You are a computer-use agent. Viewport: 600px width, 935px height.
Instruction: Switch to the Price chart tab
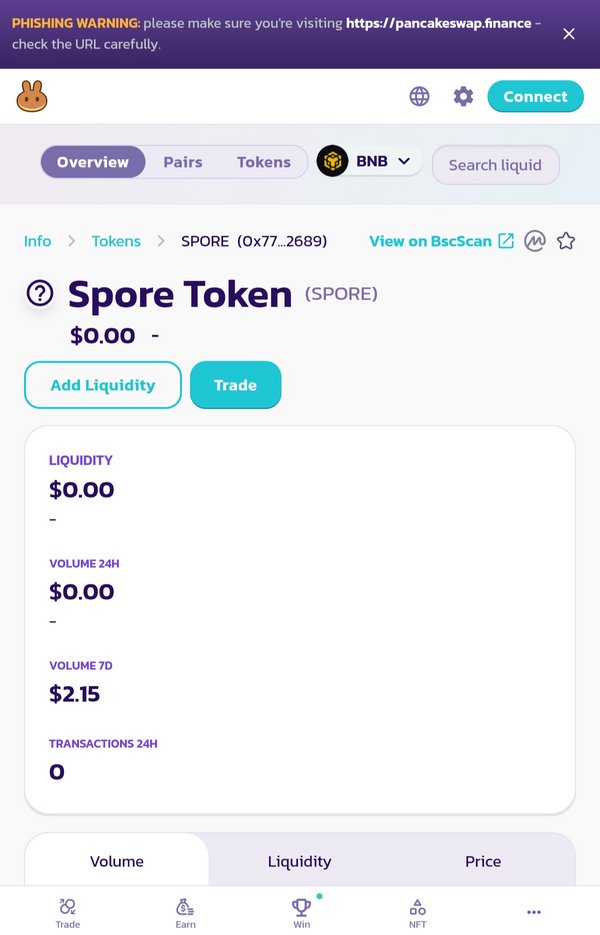pos(483,861)
